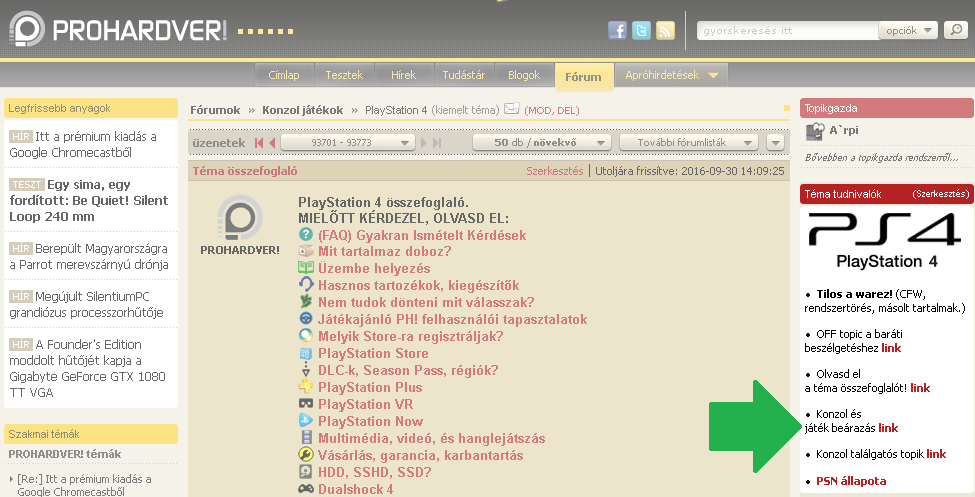Open test article Be Quiet! Silent Loop 240 mm
This screenshot has width=975, height=497.
tap(89, 200)
